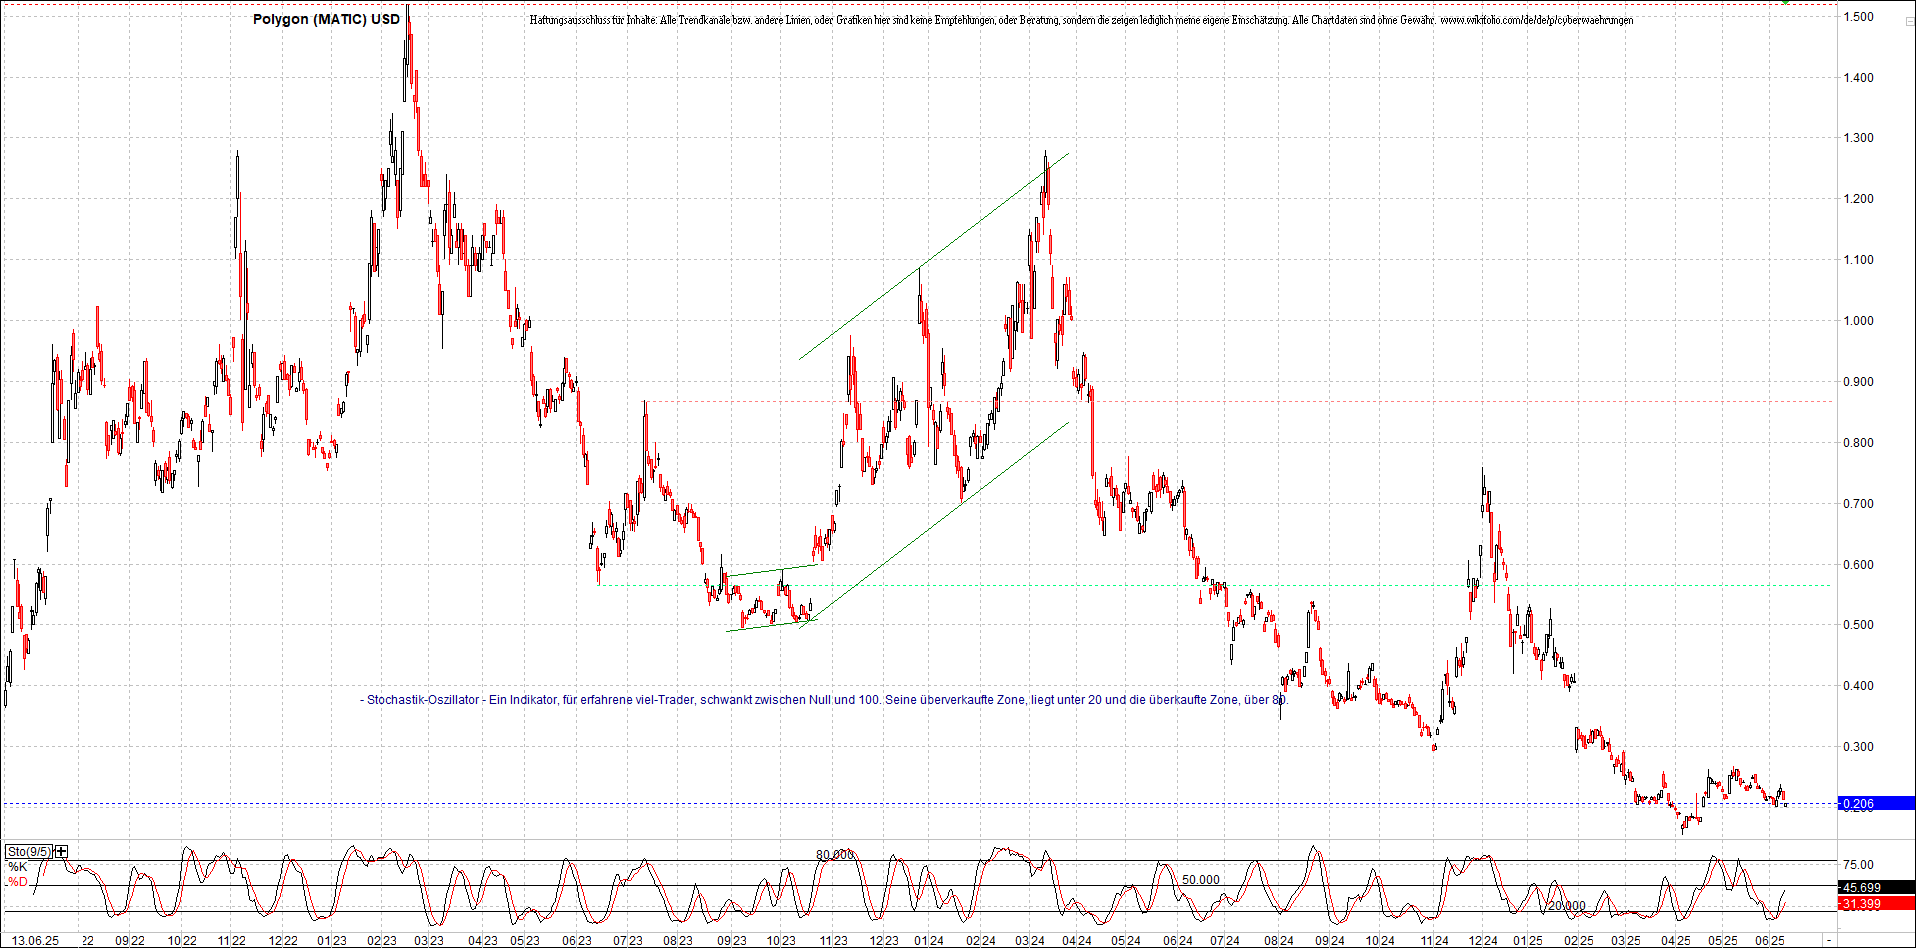This screenshot has width=1916, height=948.
Task: Click the red 31.399 value tag
Action: (x=1862, y=903)
